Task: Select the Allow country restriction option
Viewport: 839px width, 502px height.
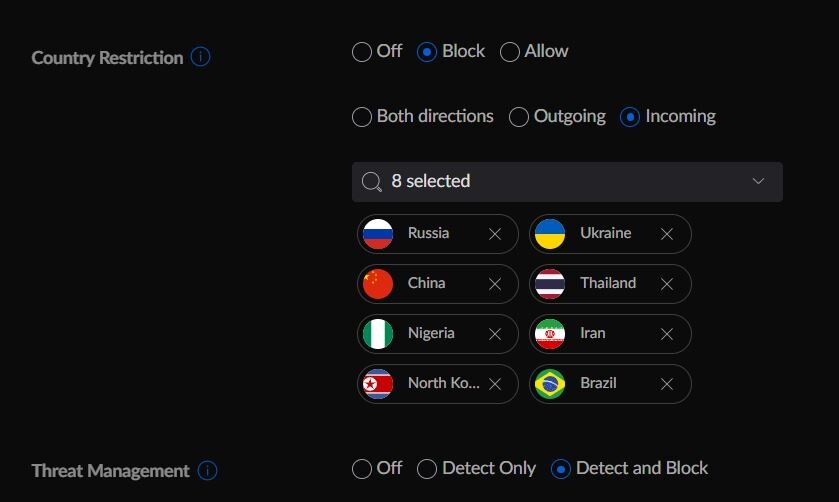Action: pos(510,52)
